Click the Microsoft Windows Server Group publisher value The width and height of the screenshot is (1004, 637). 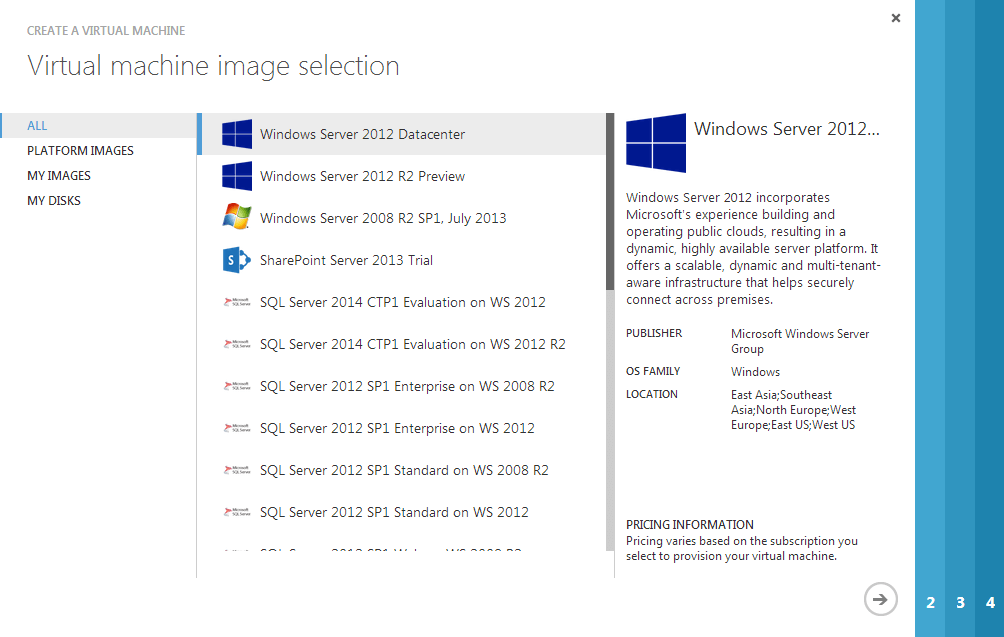pos(800,341)
